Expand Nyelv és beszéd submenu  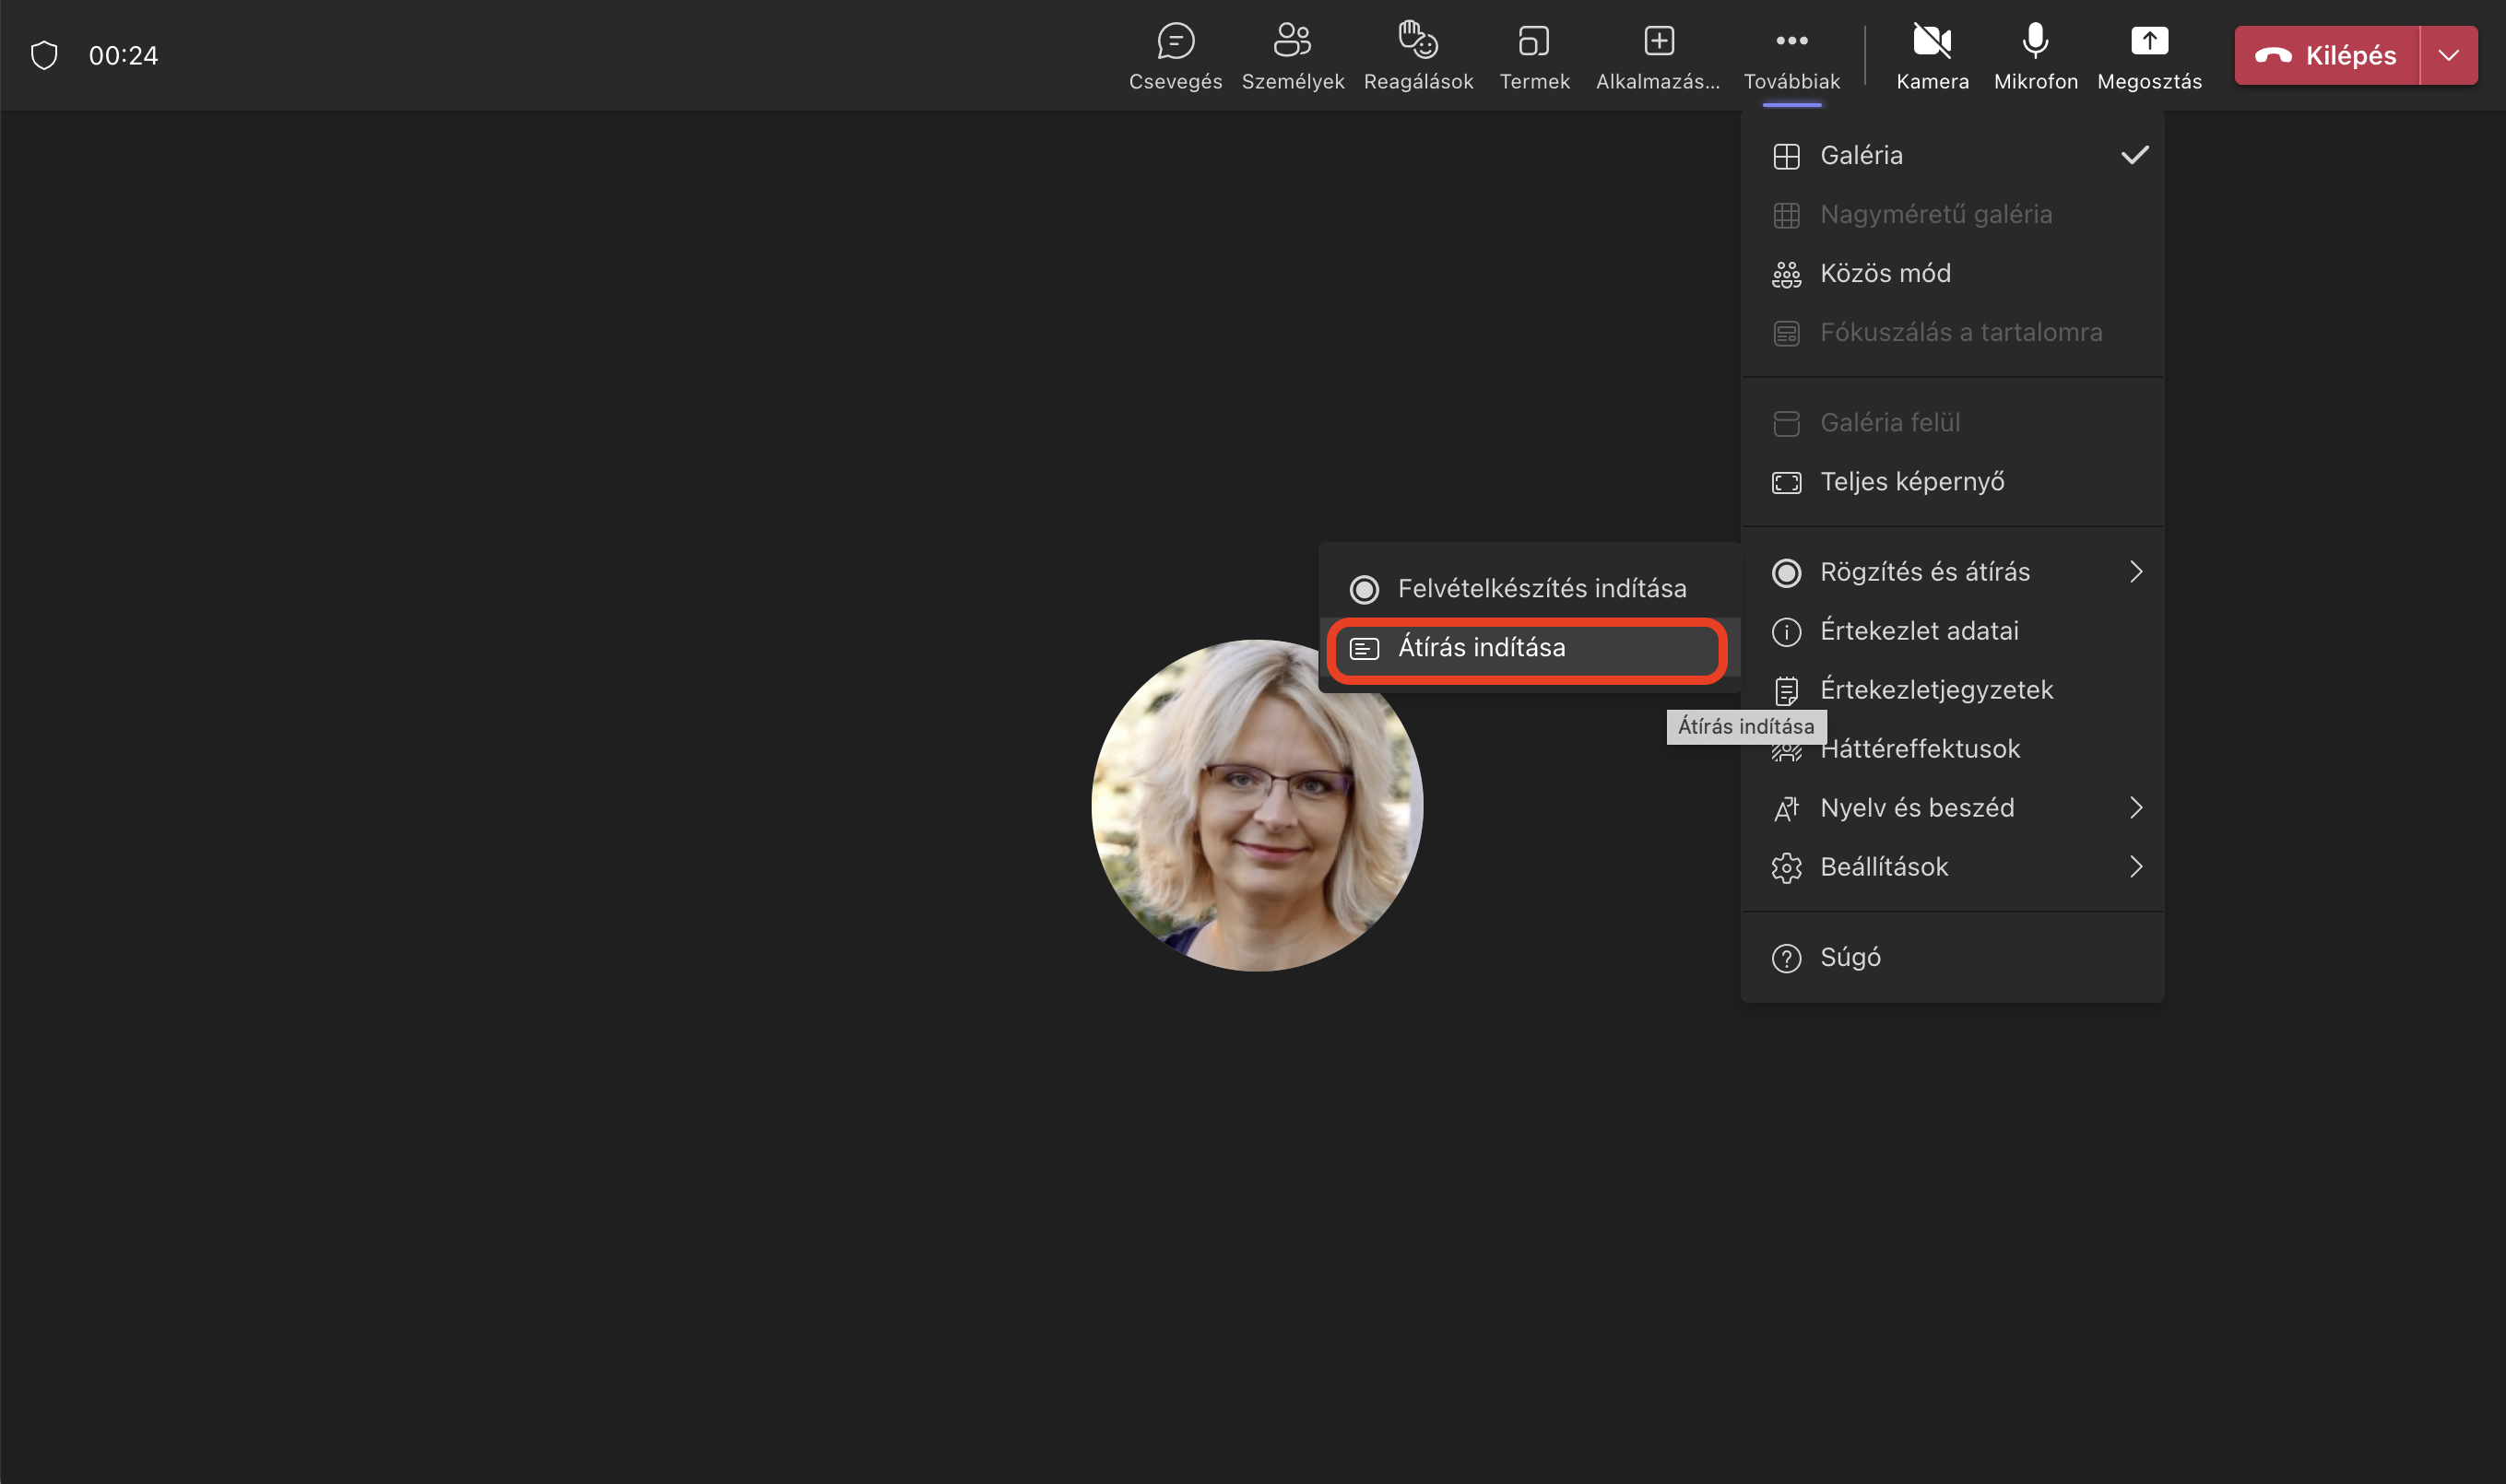pyautogui.click(x=1952, y=808)
